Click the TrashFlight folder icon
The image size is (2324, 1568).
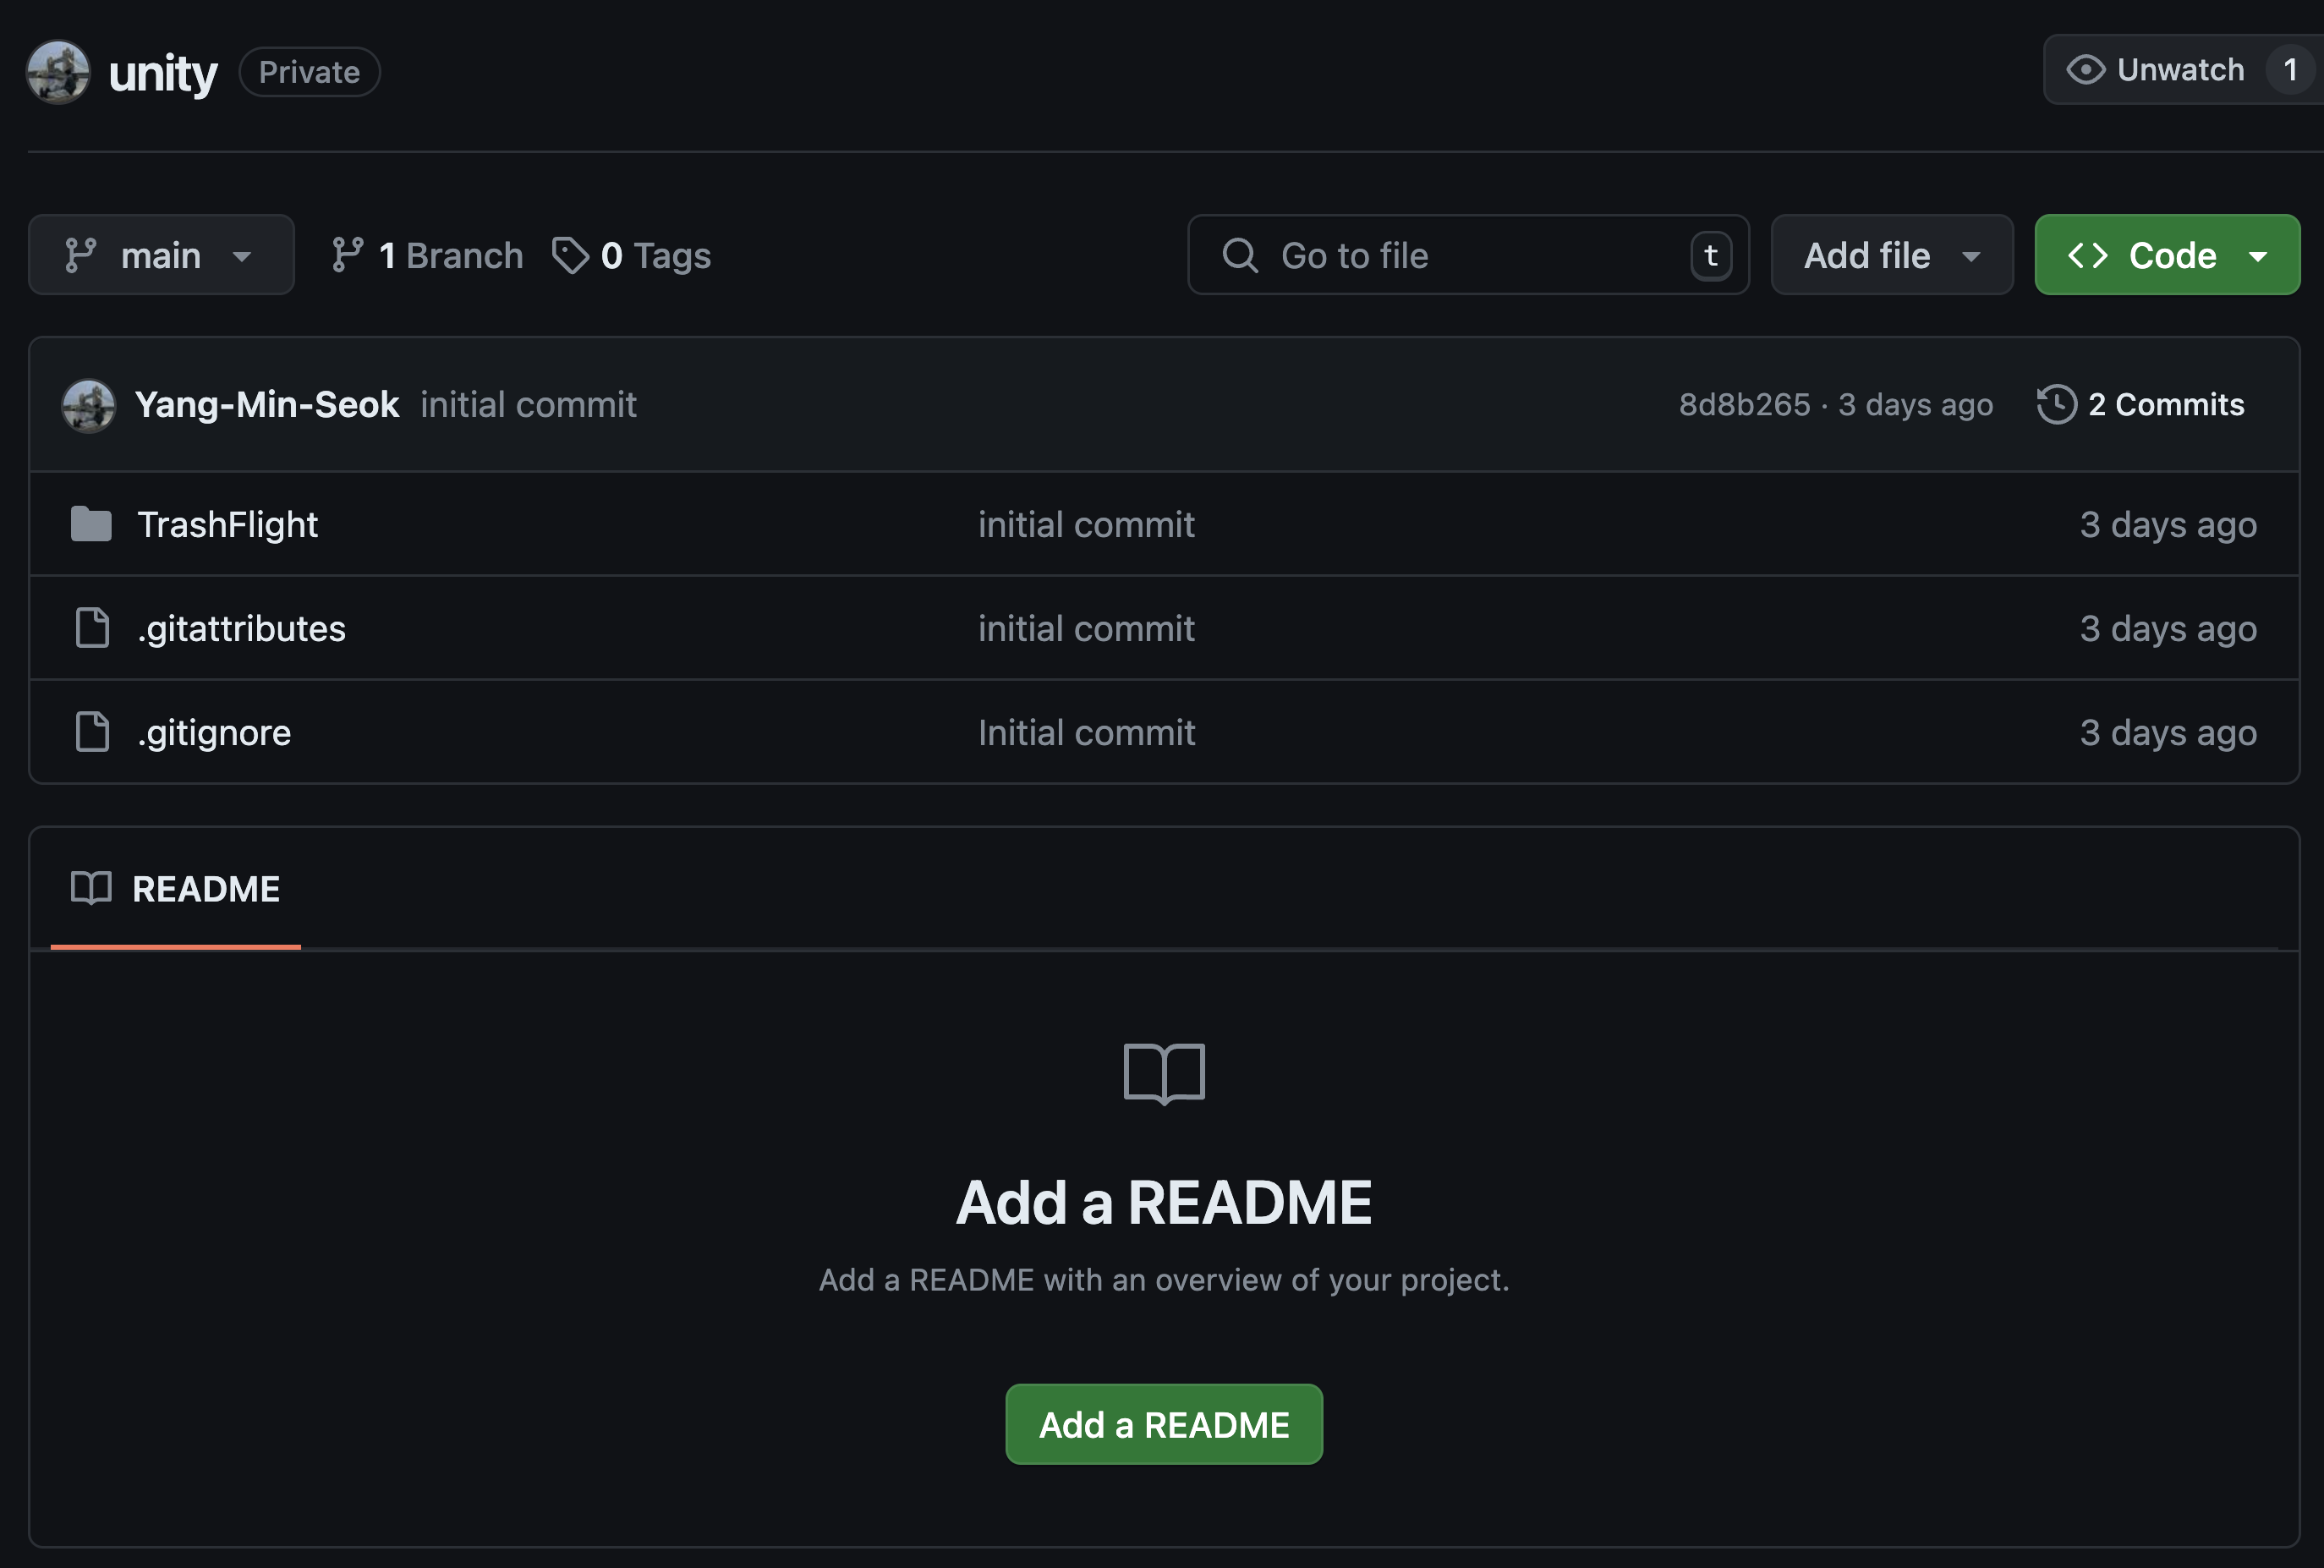(91, 524)
